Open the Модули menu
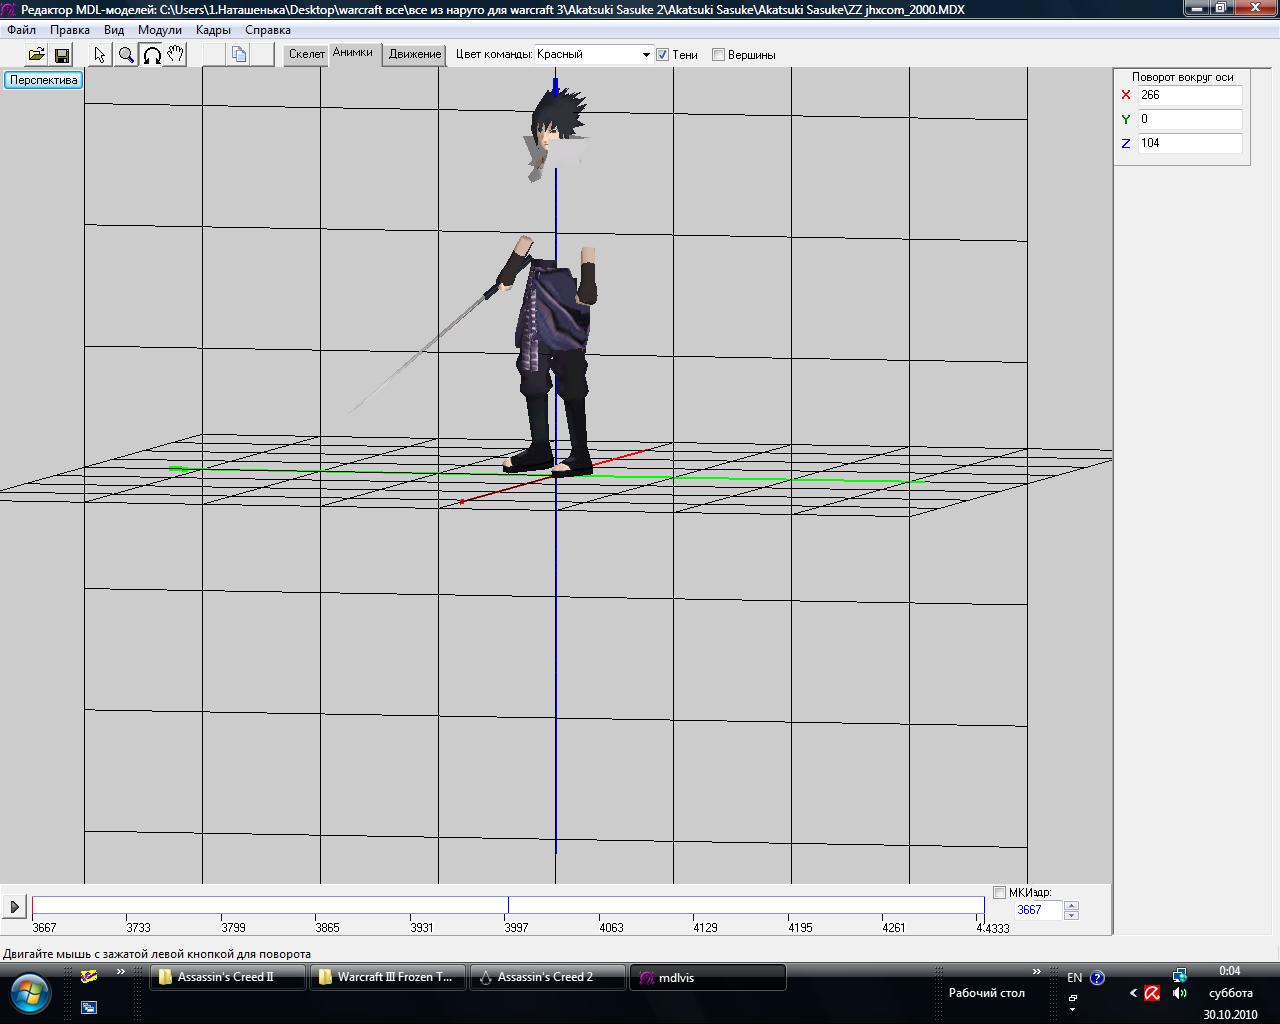Screen dimensions: 1280x1024 [160, 30]
